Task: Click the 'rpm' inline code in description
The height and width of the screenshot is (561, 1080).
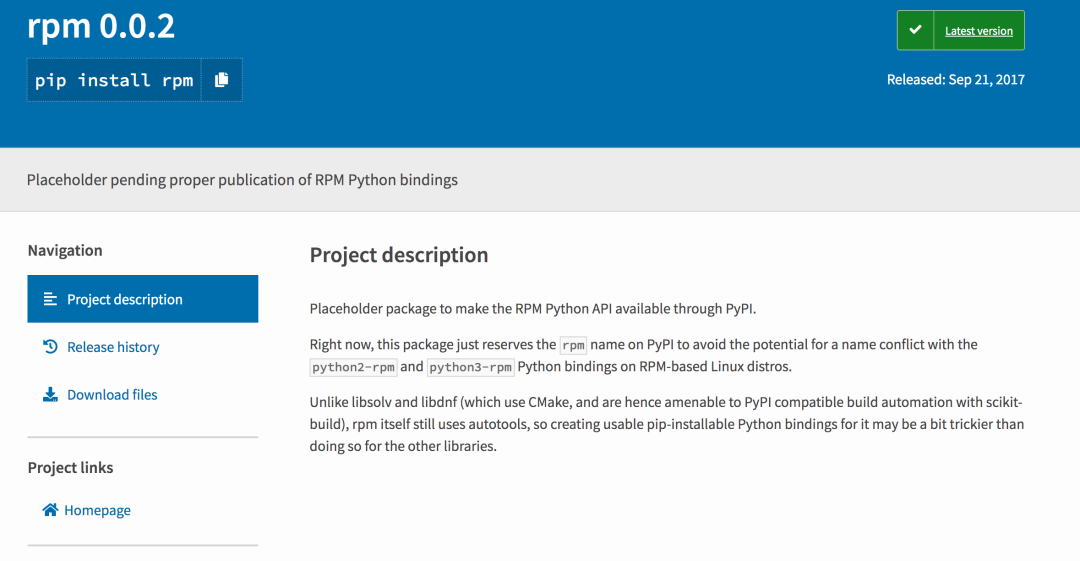Action: tap(573, 345)
